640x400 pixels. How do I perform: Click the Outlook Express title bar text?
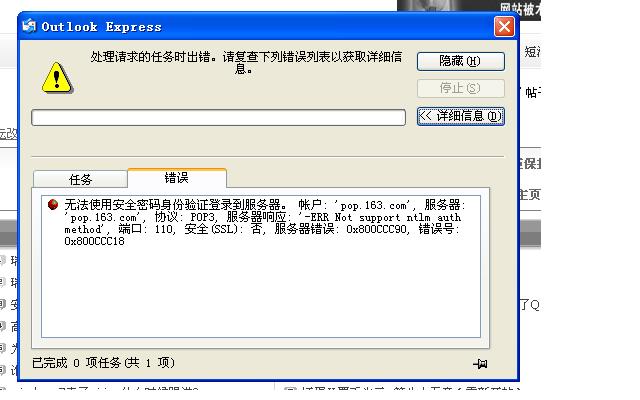point(102,27)
